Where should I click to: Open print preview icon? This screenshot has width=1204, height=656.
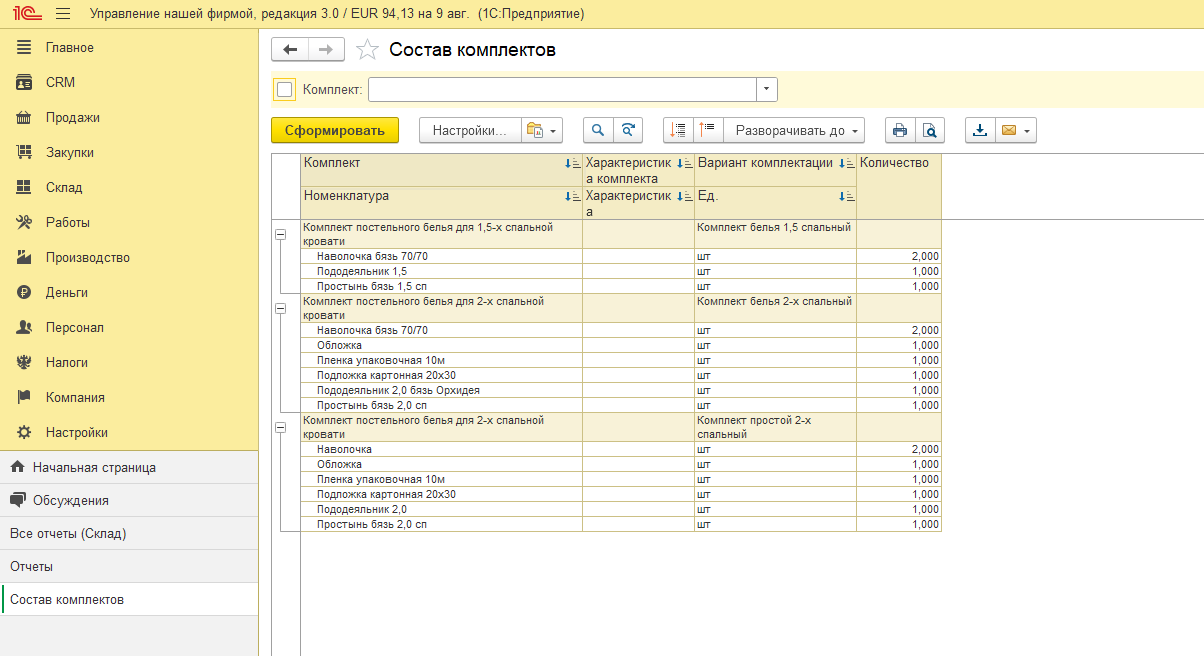click(930, 130)
